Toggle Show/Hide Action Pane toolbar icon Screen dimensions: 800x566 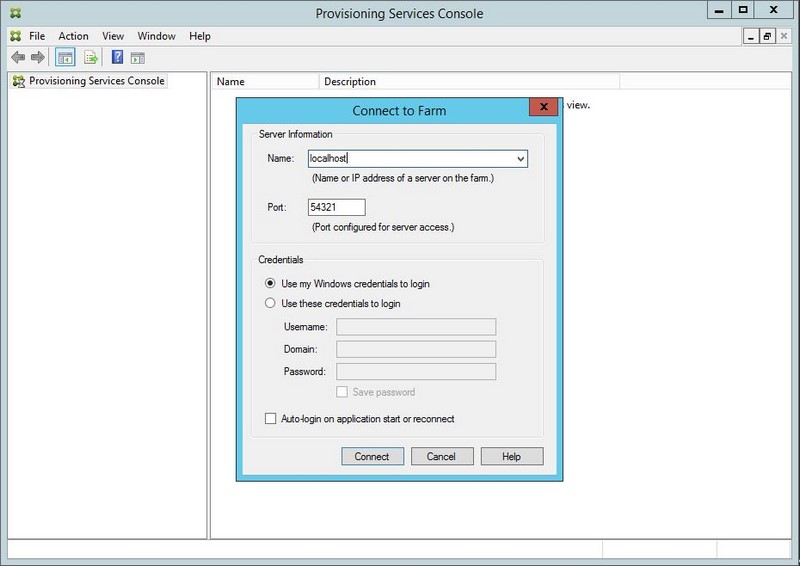click(x=138, y=58)
